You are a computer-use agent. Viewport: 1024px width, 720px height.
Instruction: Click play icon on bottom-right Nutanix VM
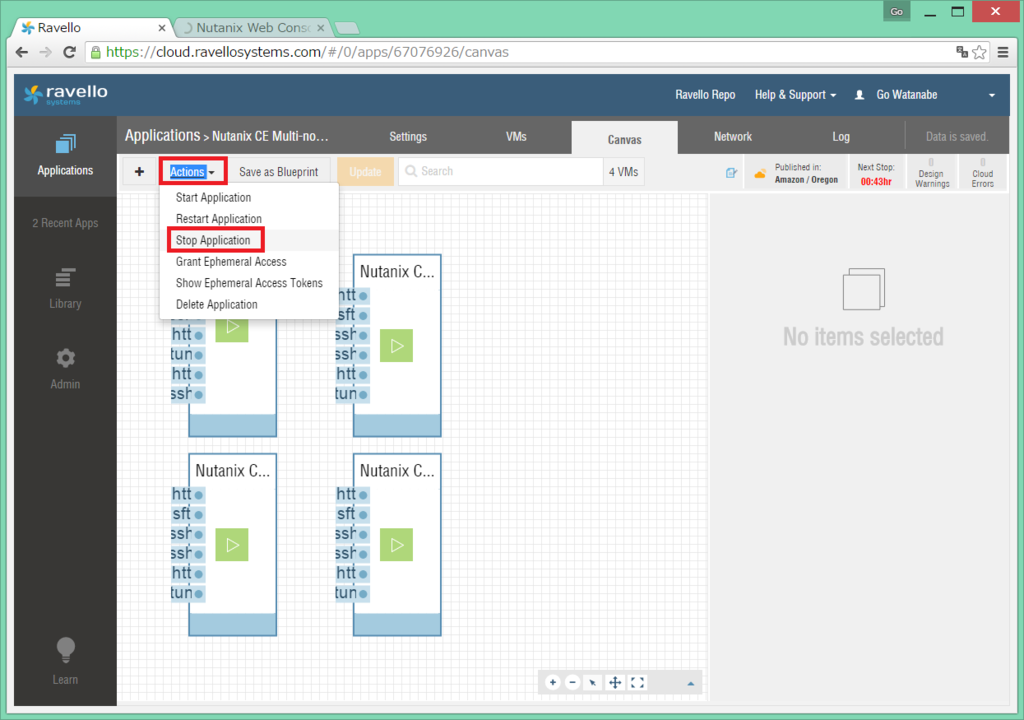396,545
